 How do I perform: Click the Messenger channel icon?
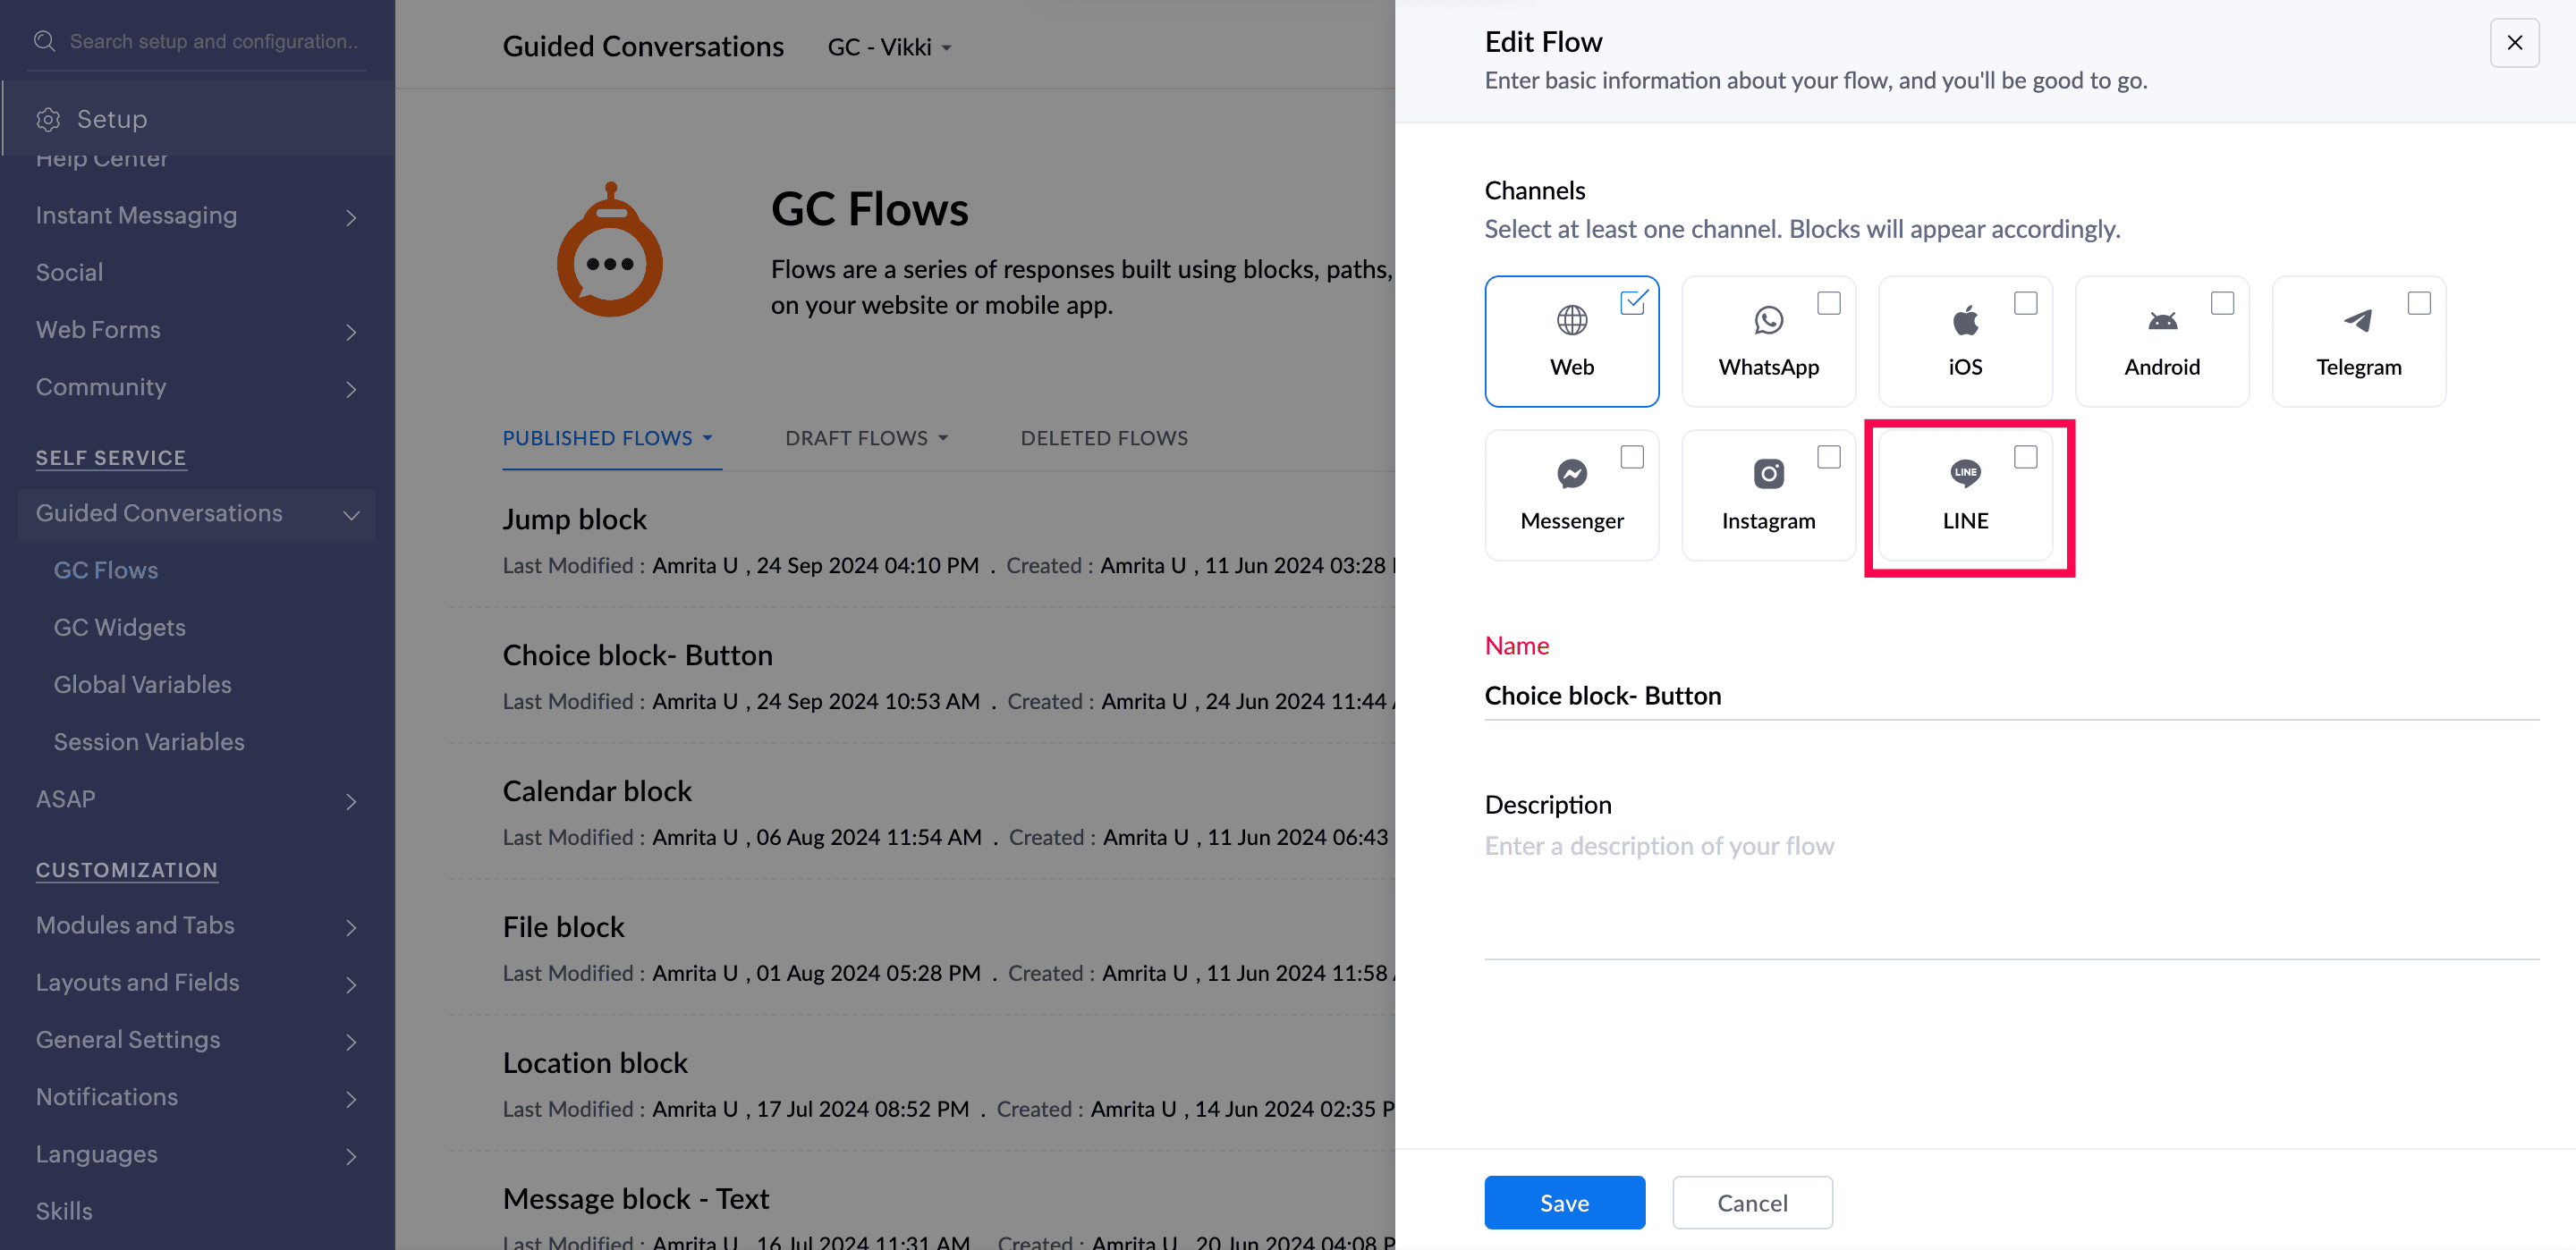click(x=1571, y=474)
